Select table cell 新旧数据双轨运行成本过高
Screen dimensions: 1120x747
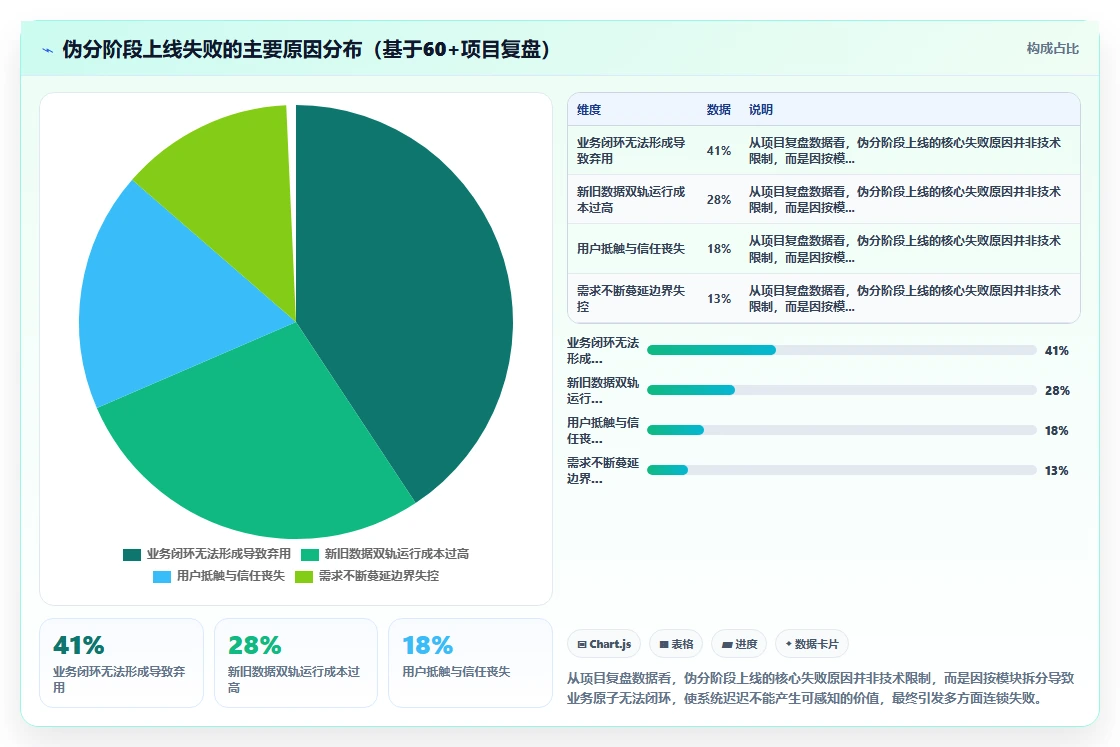point(631,200)
